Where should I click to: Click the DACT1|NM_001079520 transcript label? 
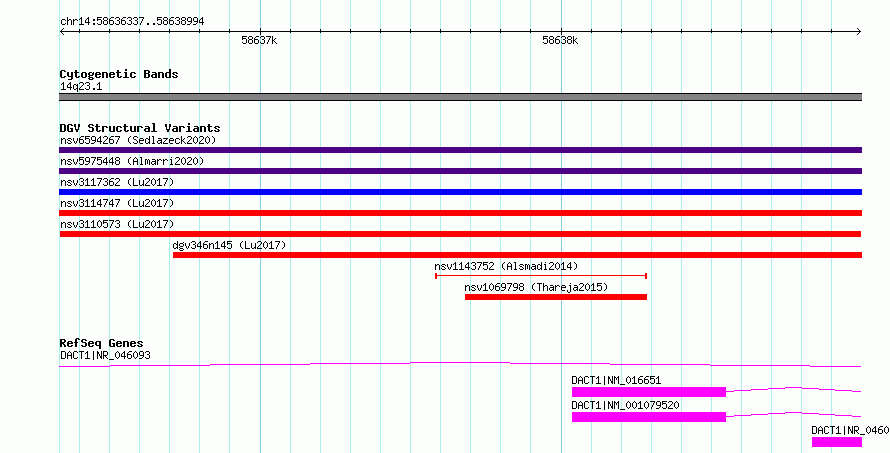625,405
